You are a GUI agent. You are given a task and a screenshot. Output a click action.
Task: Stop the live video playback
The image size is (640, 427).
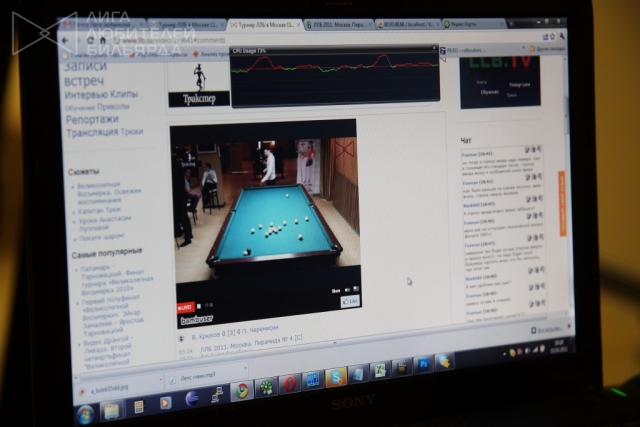pos(198,306)
